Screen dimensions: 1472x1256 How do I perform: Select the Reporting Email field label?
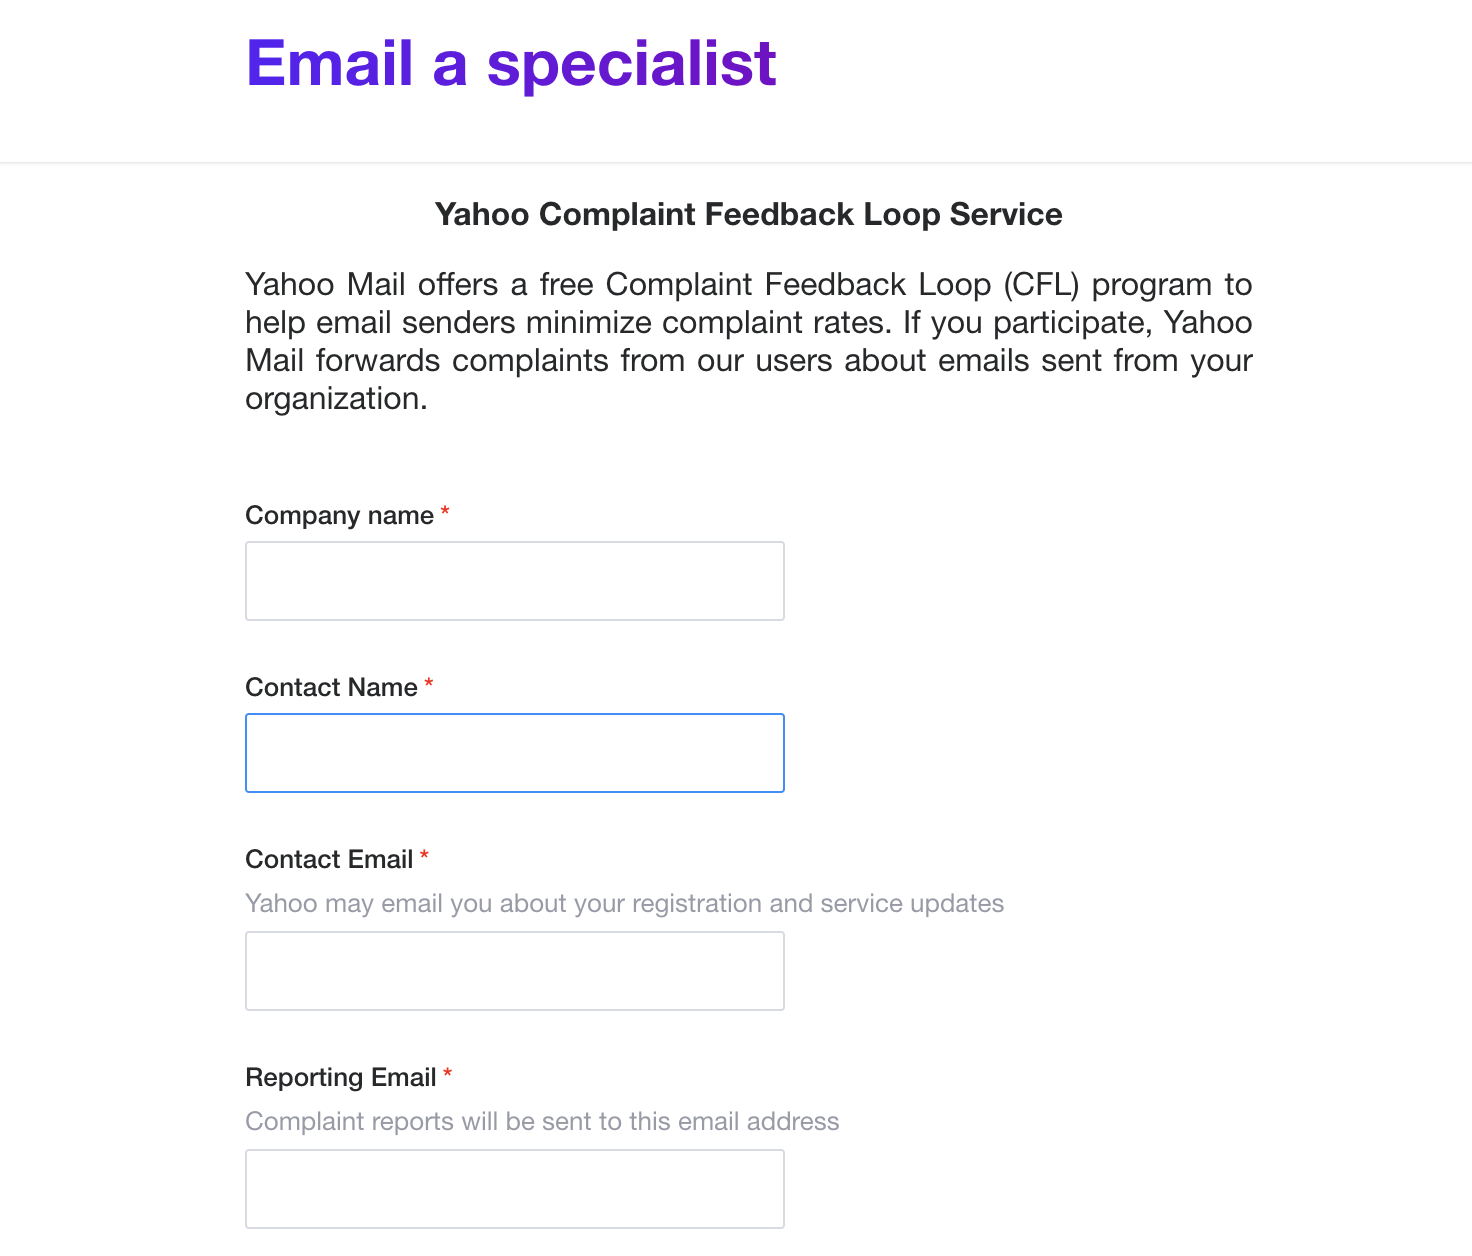341,1077
